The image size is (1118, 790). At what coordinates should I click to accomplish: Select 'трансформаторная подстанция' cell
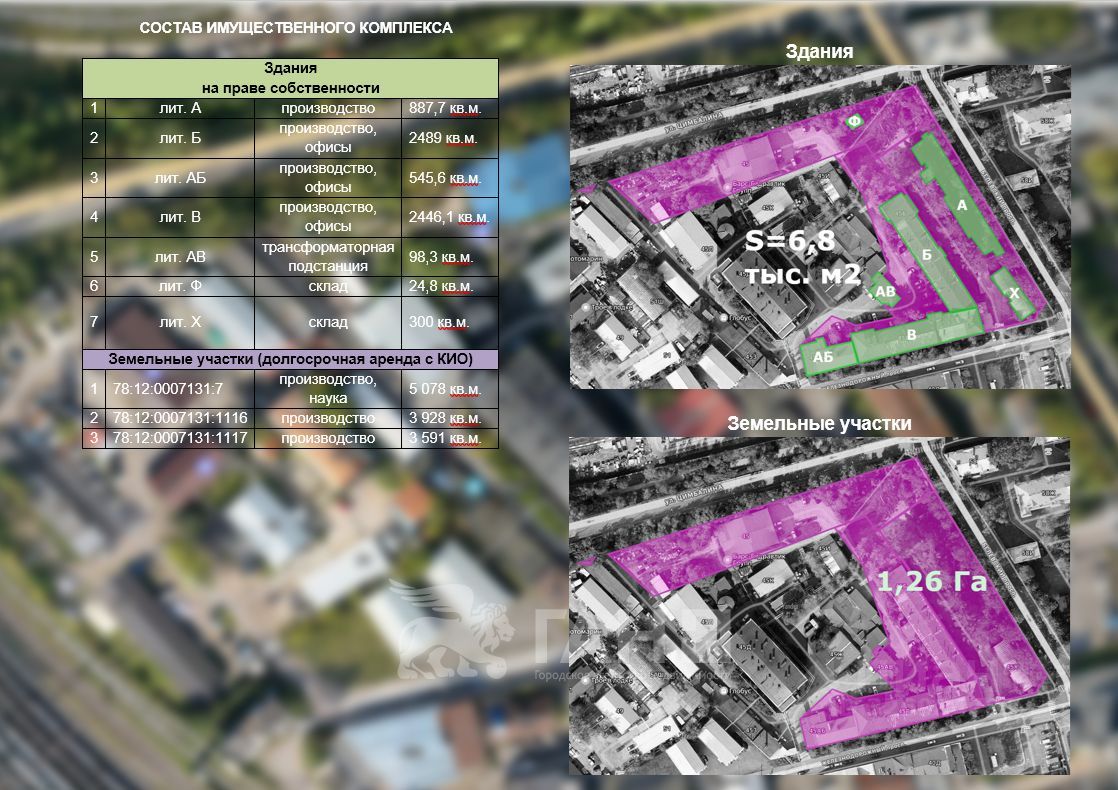[x=328, y=257]
